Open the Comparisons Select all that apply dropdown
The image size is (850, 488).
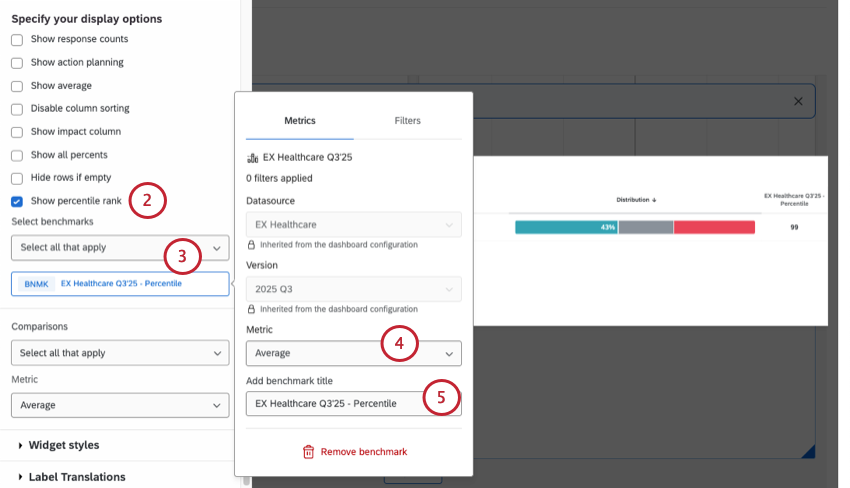tap(120, 353)
